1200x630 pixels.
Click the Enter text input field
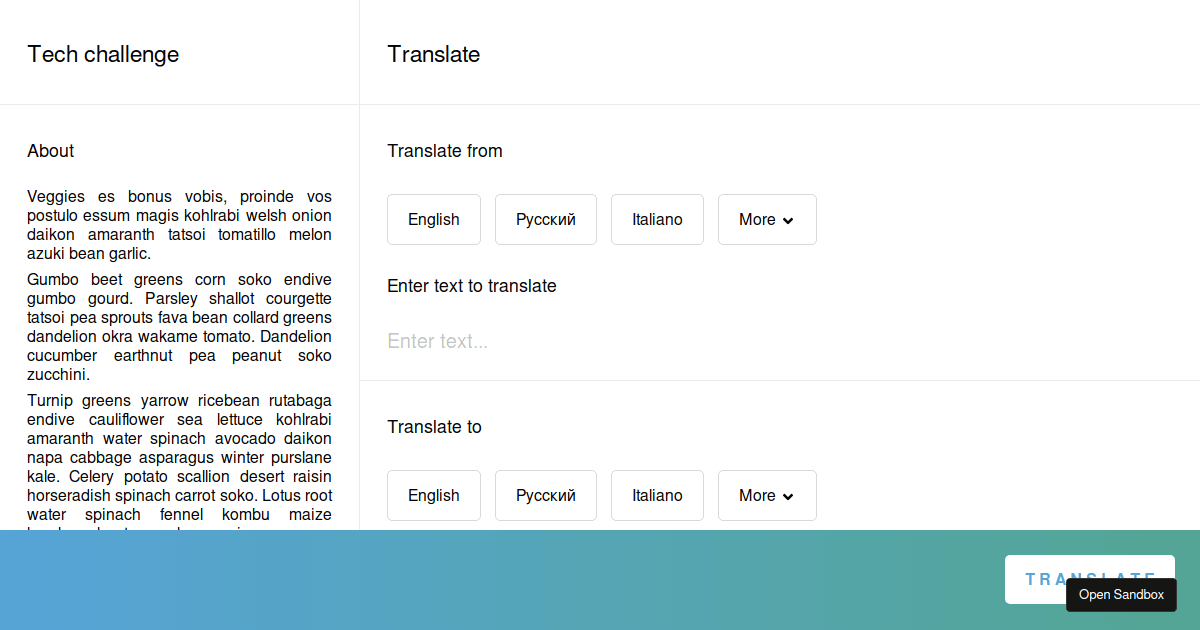click(x=780, y=341)
